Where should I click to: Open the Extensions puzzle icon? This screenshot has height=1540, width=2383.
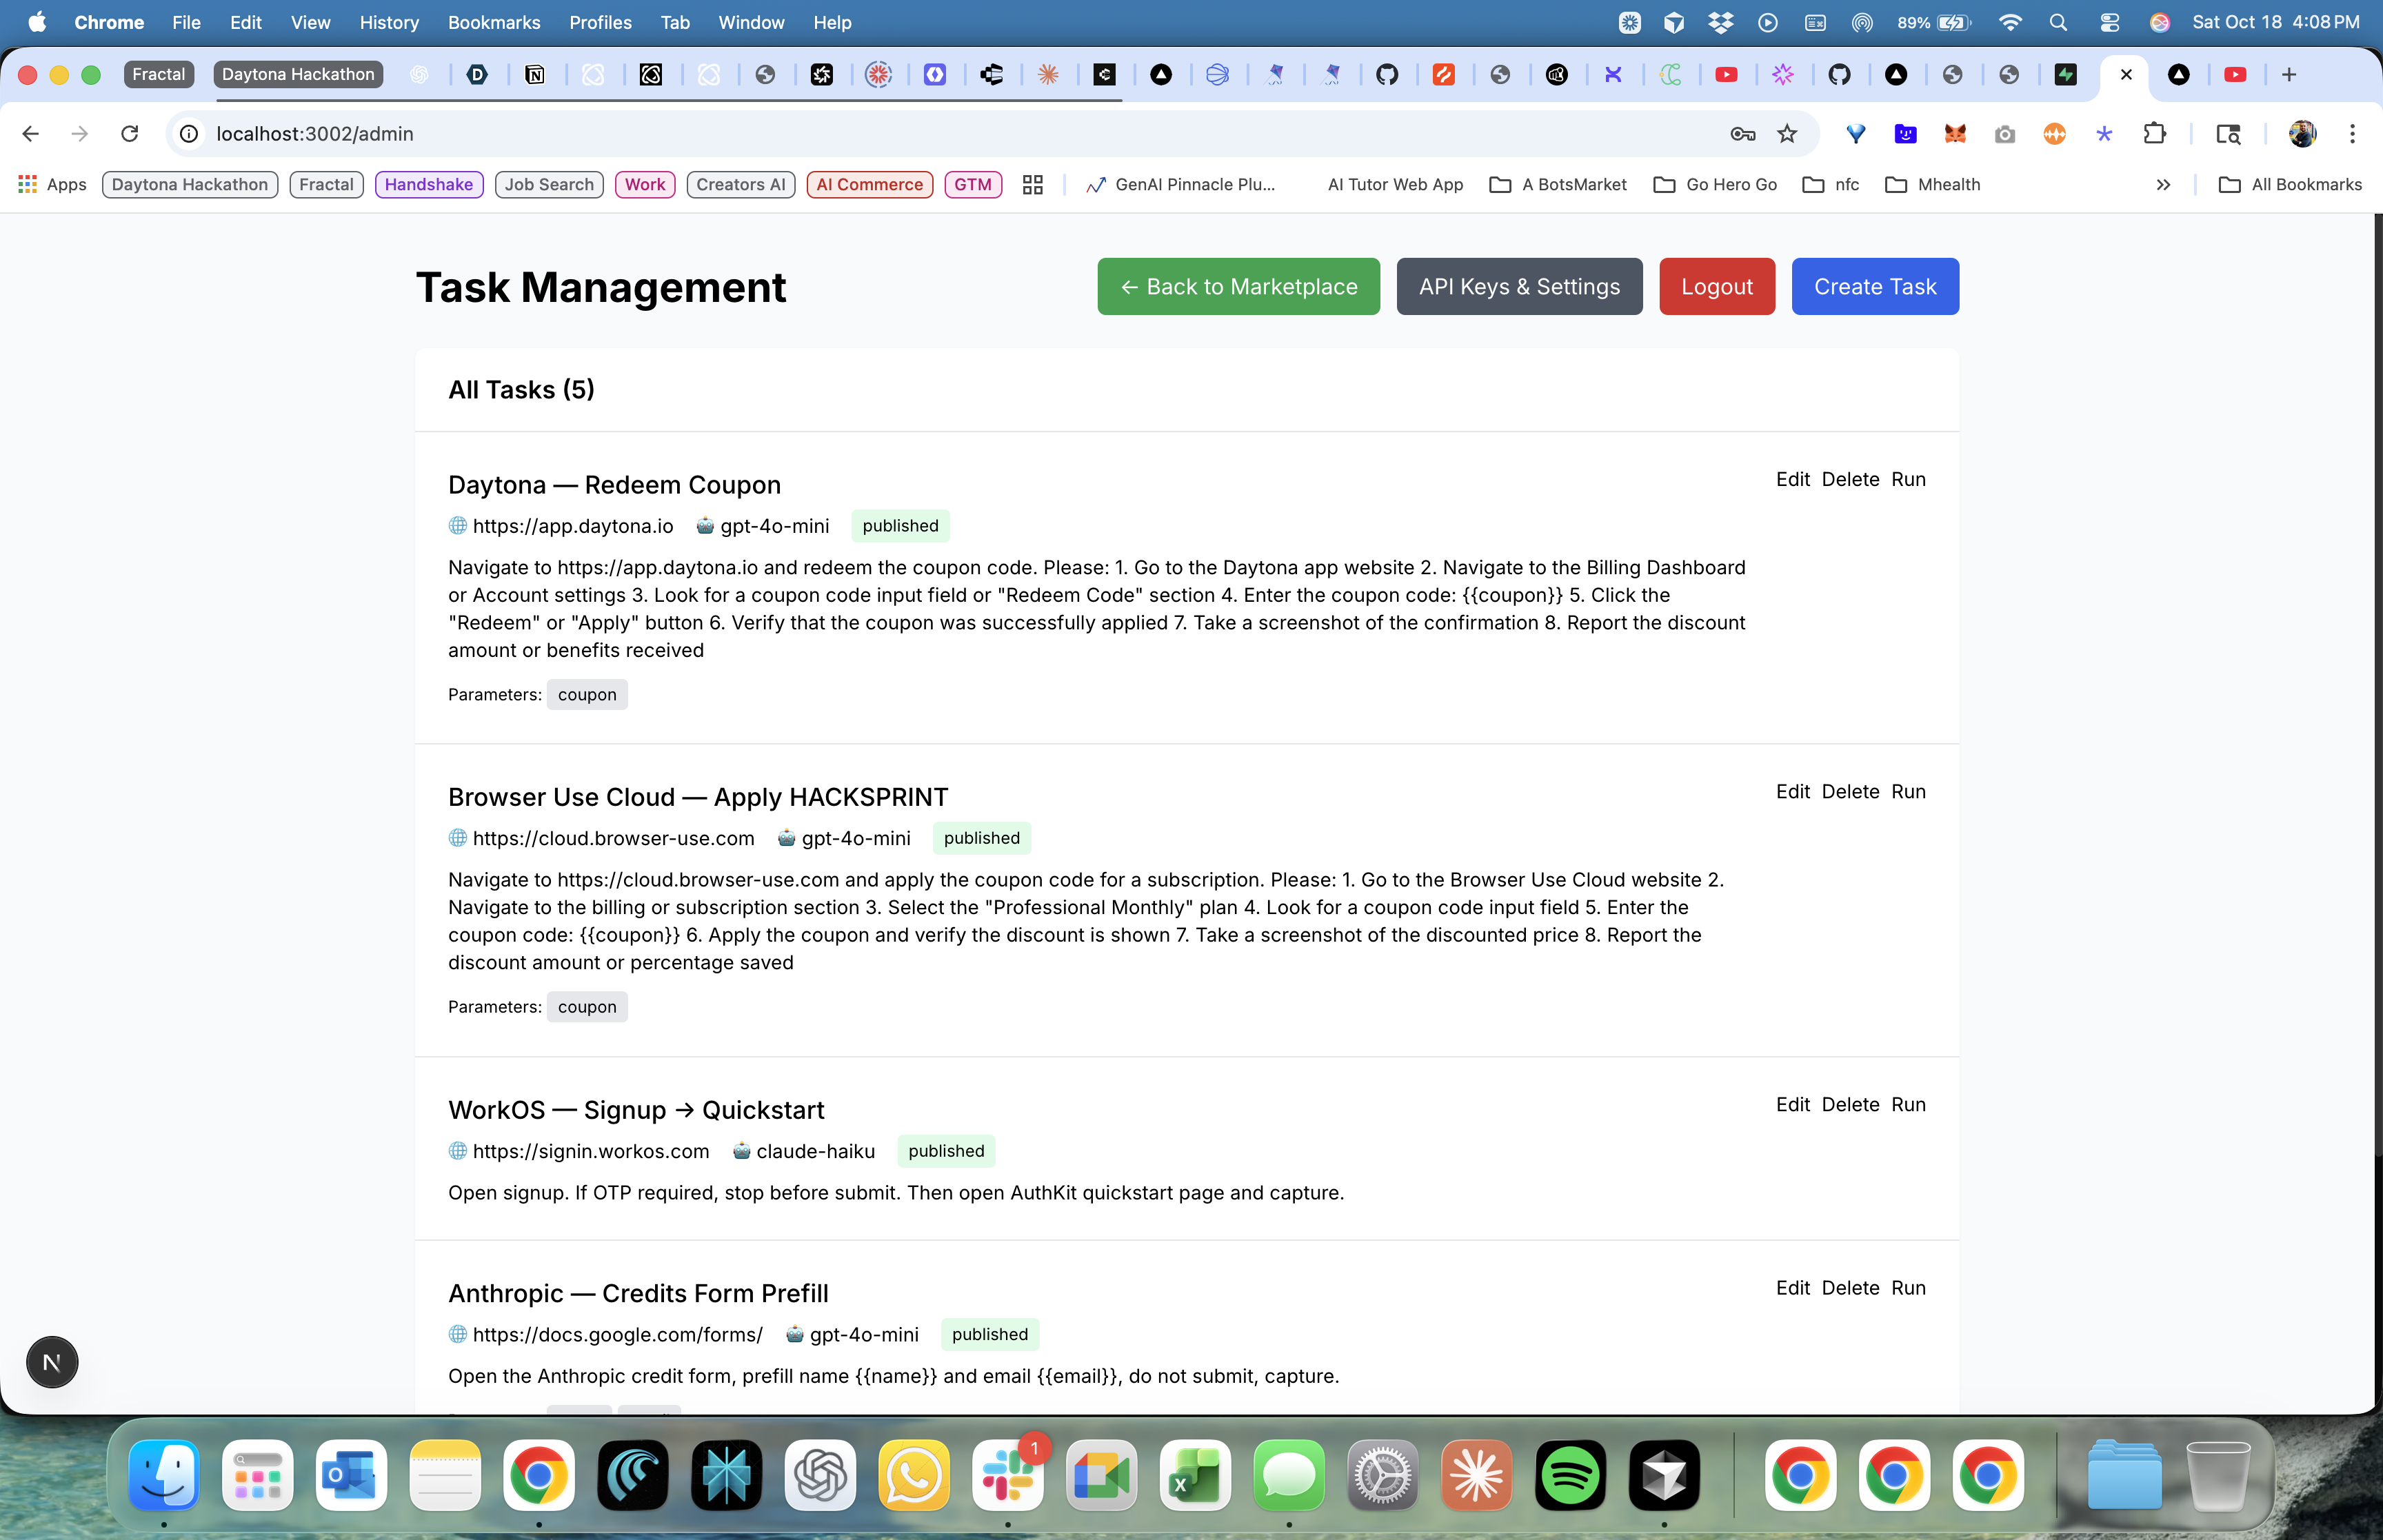(x=2155, y=133)
